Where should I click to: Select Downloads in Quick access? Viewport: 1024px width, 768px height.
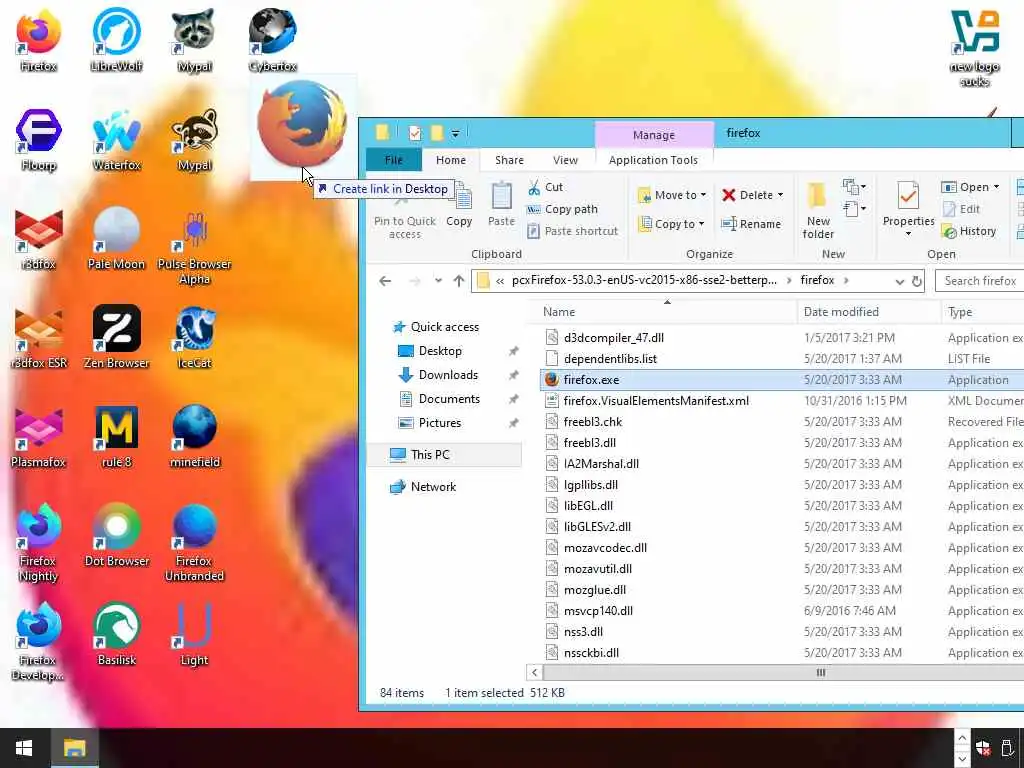click(448, 375)
